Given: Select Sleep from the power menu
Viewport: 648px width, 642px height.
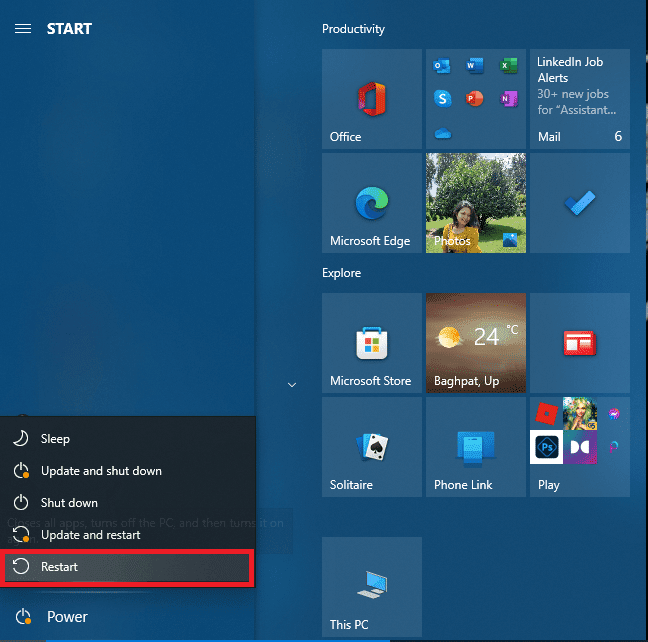Looking at the screenshot, I should 127,439.
